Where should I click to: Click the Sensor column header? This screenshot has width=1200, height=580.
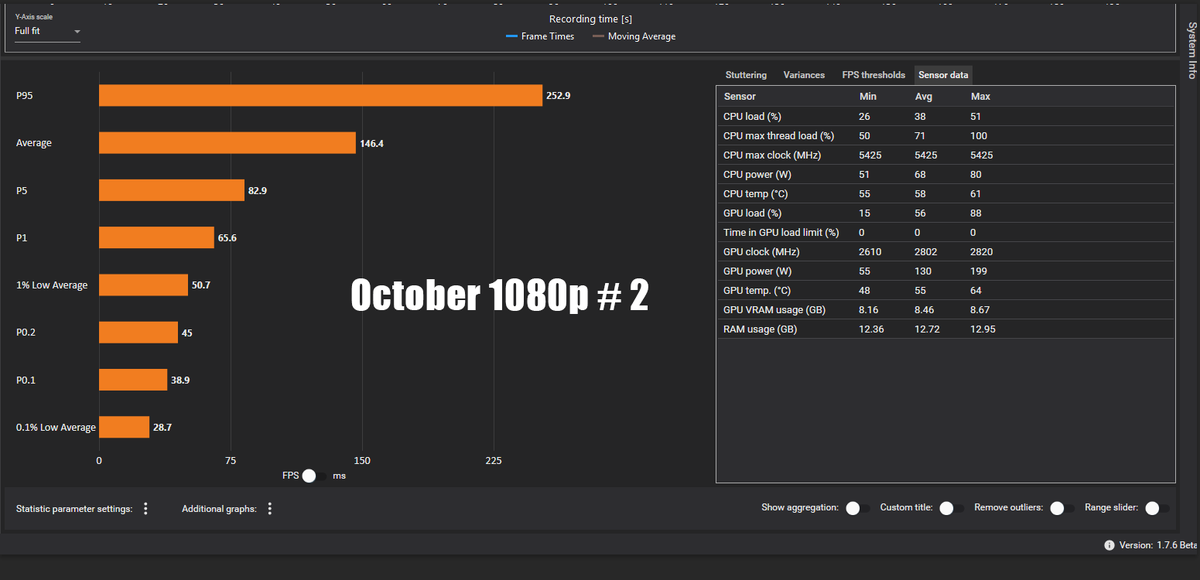click(x=739, y=96)
